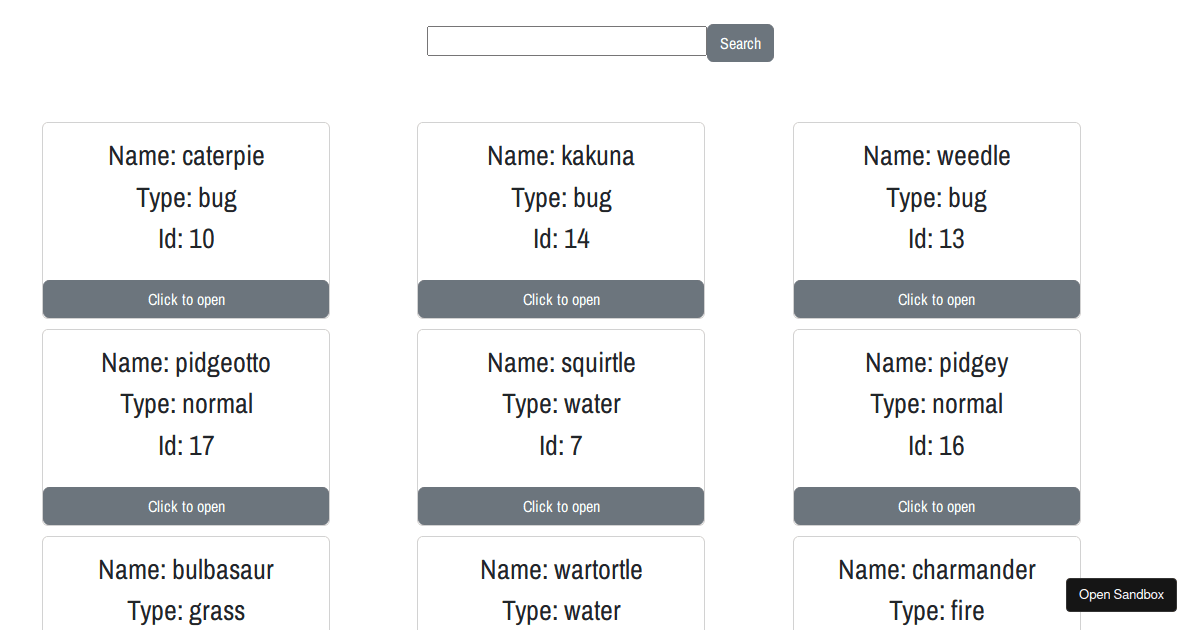Open the pidgey card
This screenshot has width=1200, height=630.
tap(937, 506)
